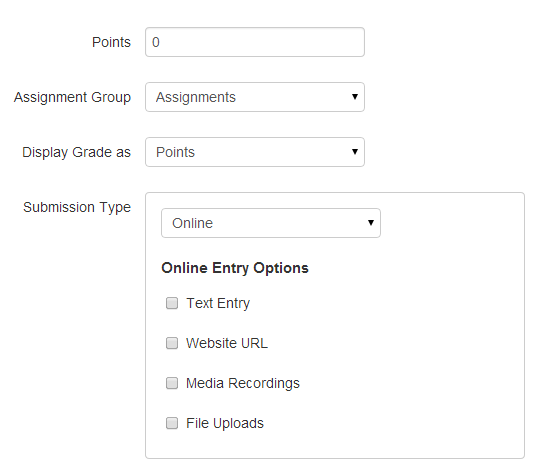Toggle the Media Recordings checkbox
Viewport: 536px width, 466px height.
[172, 383]
